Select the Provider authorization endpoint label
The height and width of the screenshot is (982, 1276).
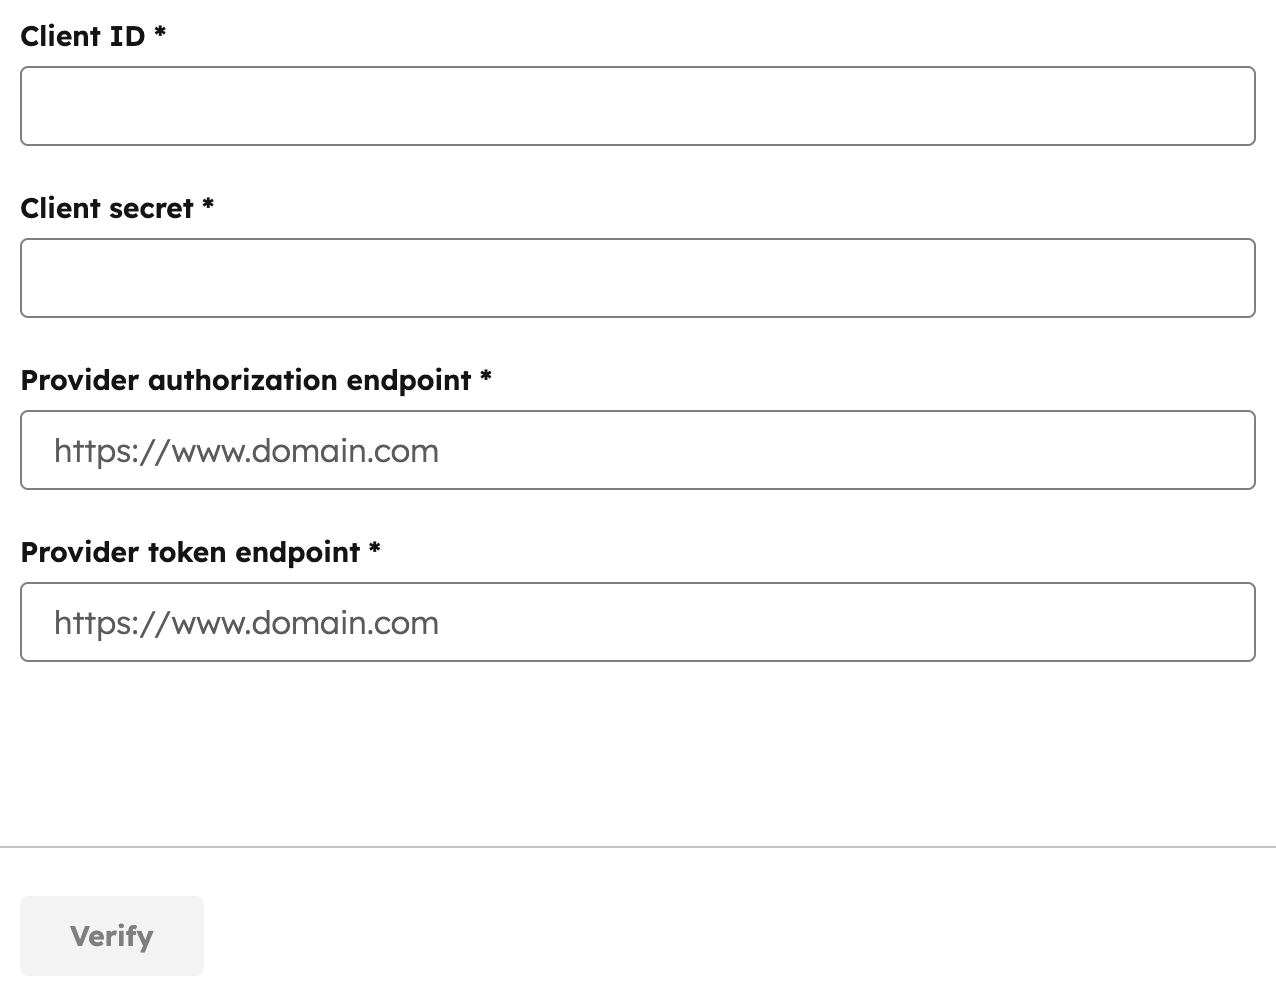pyautogui.click(x=247, y=380)
